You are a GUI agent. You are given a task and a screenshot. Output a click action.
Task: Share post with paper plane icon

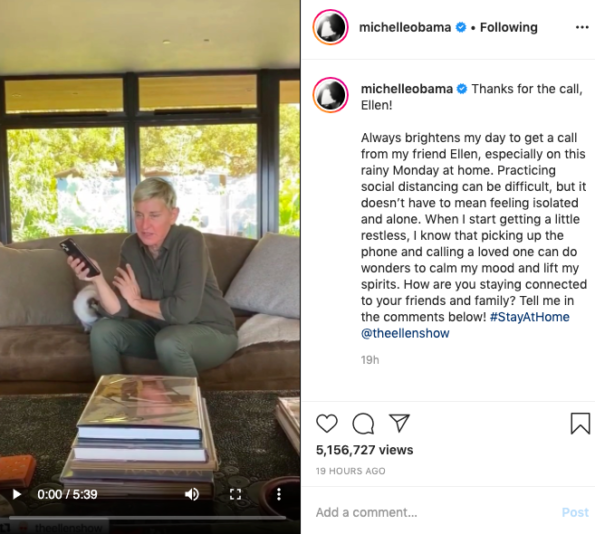[400, 422]
